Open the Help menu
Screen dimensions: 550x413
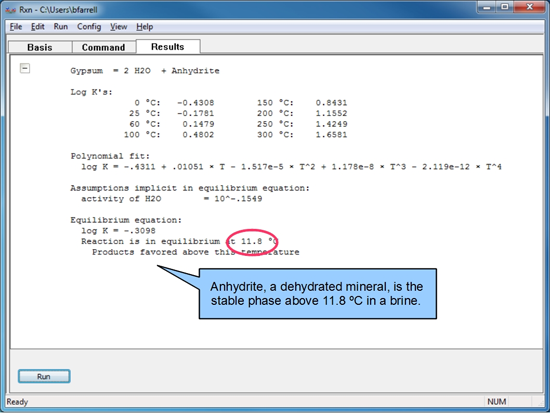pos(145,27)
